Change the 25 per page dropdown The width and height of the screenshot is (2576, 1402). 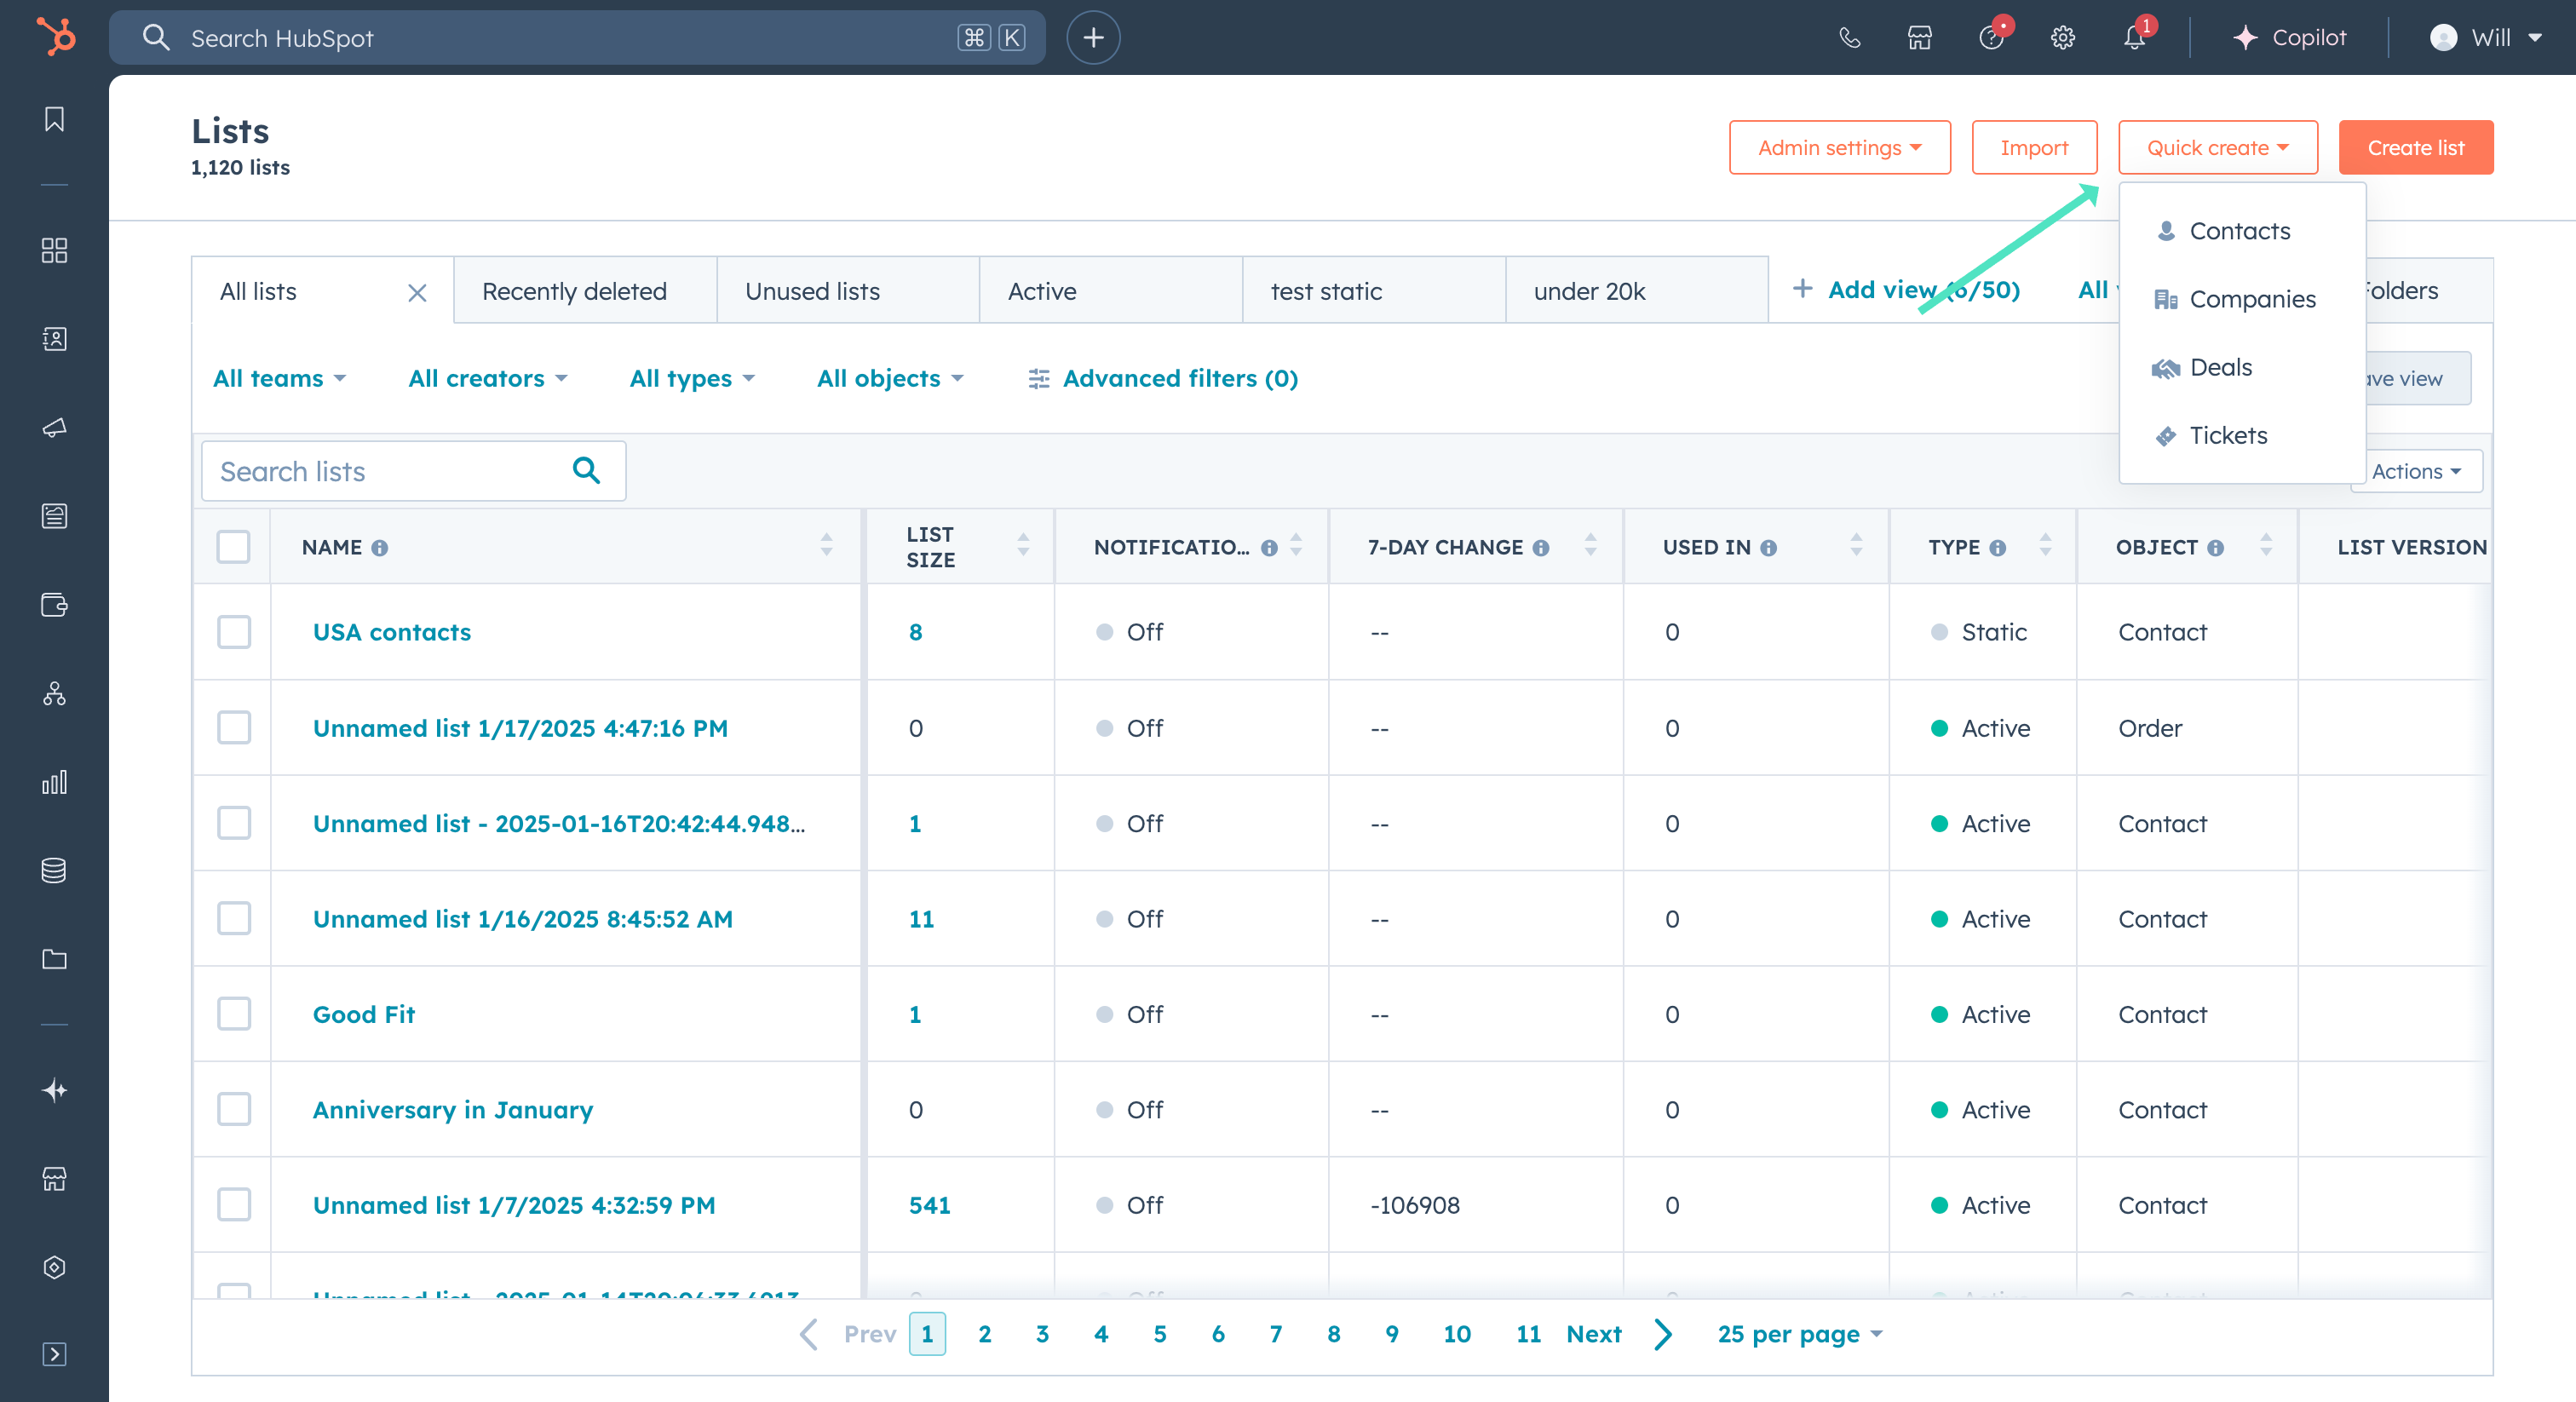(x=1799, y=1334)
